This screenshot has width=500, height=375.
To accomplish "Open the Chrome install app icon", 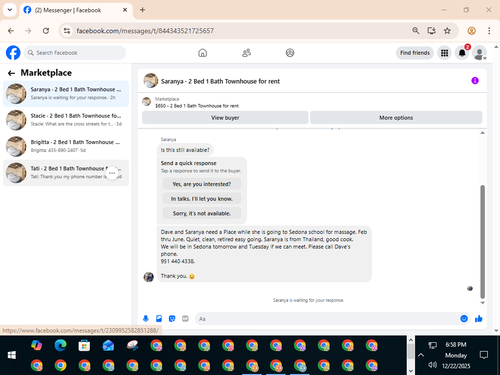I will click(x=432, y=31).
